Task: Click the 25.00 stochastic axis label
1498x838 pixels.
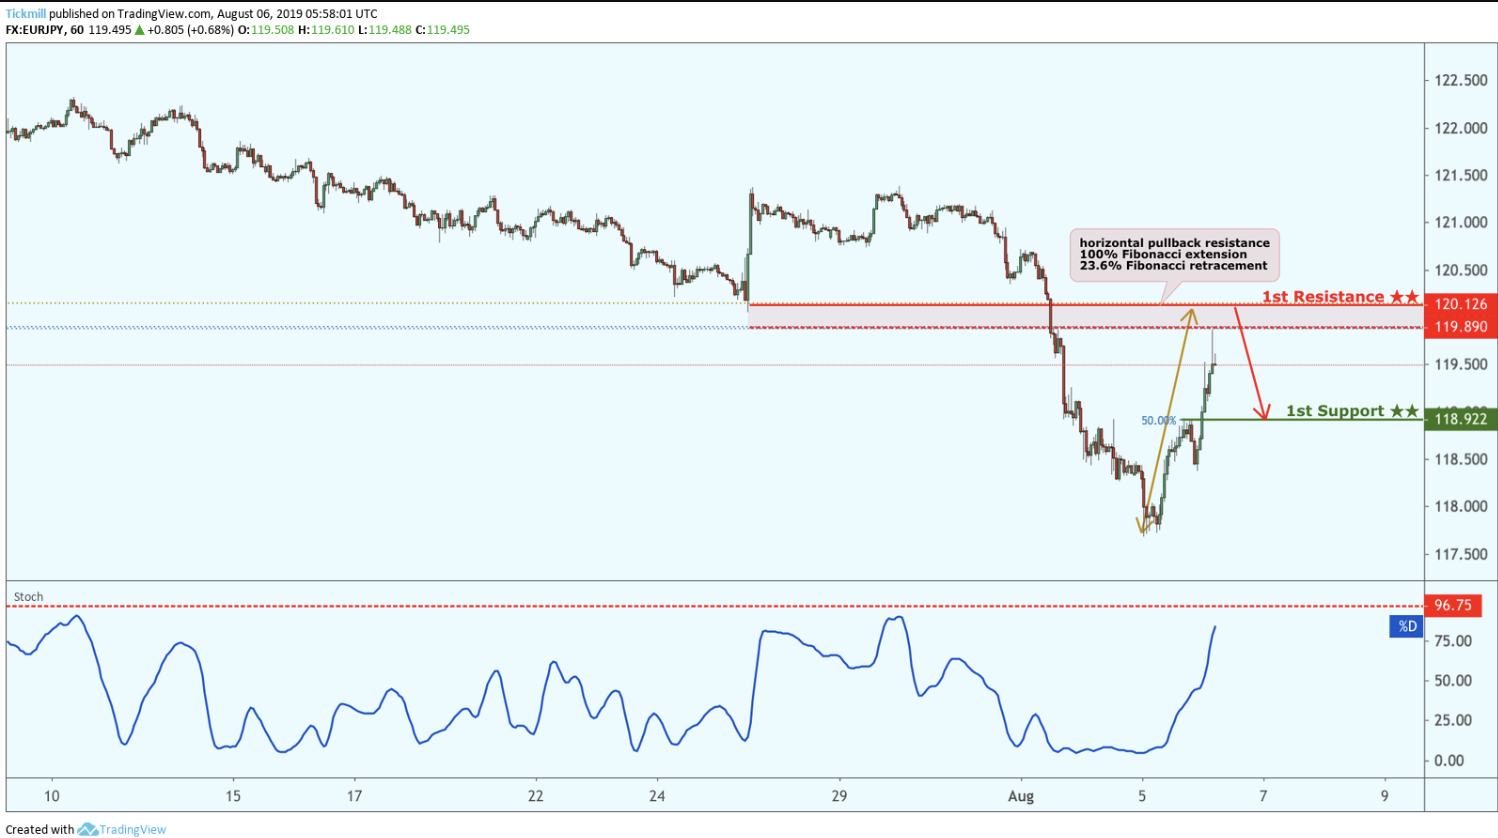Action: [1453, 720]
